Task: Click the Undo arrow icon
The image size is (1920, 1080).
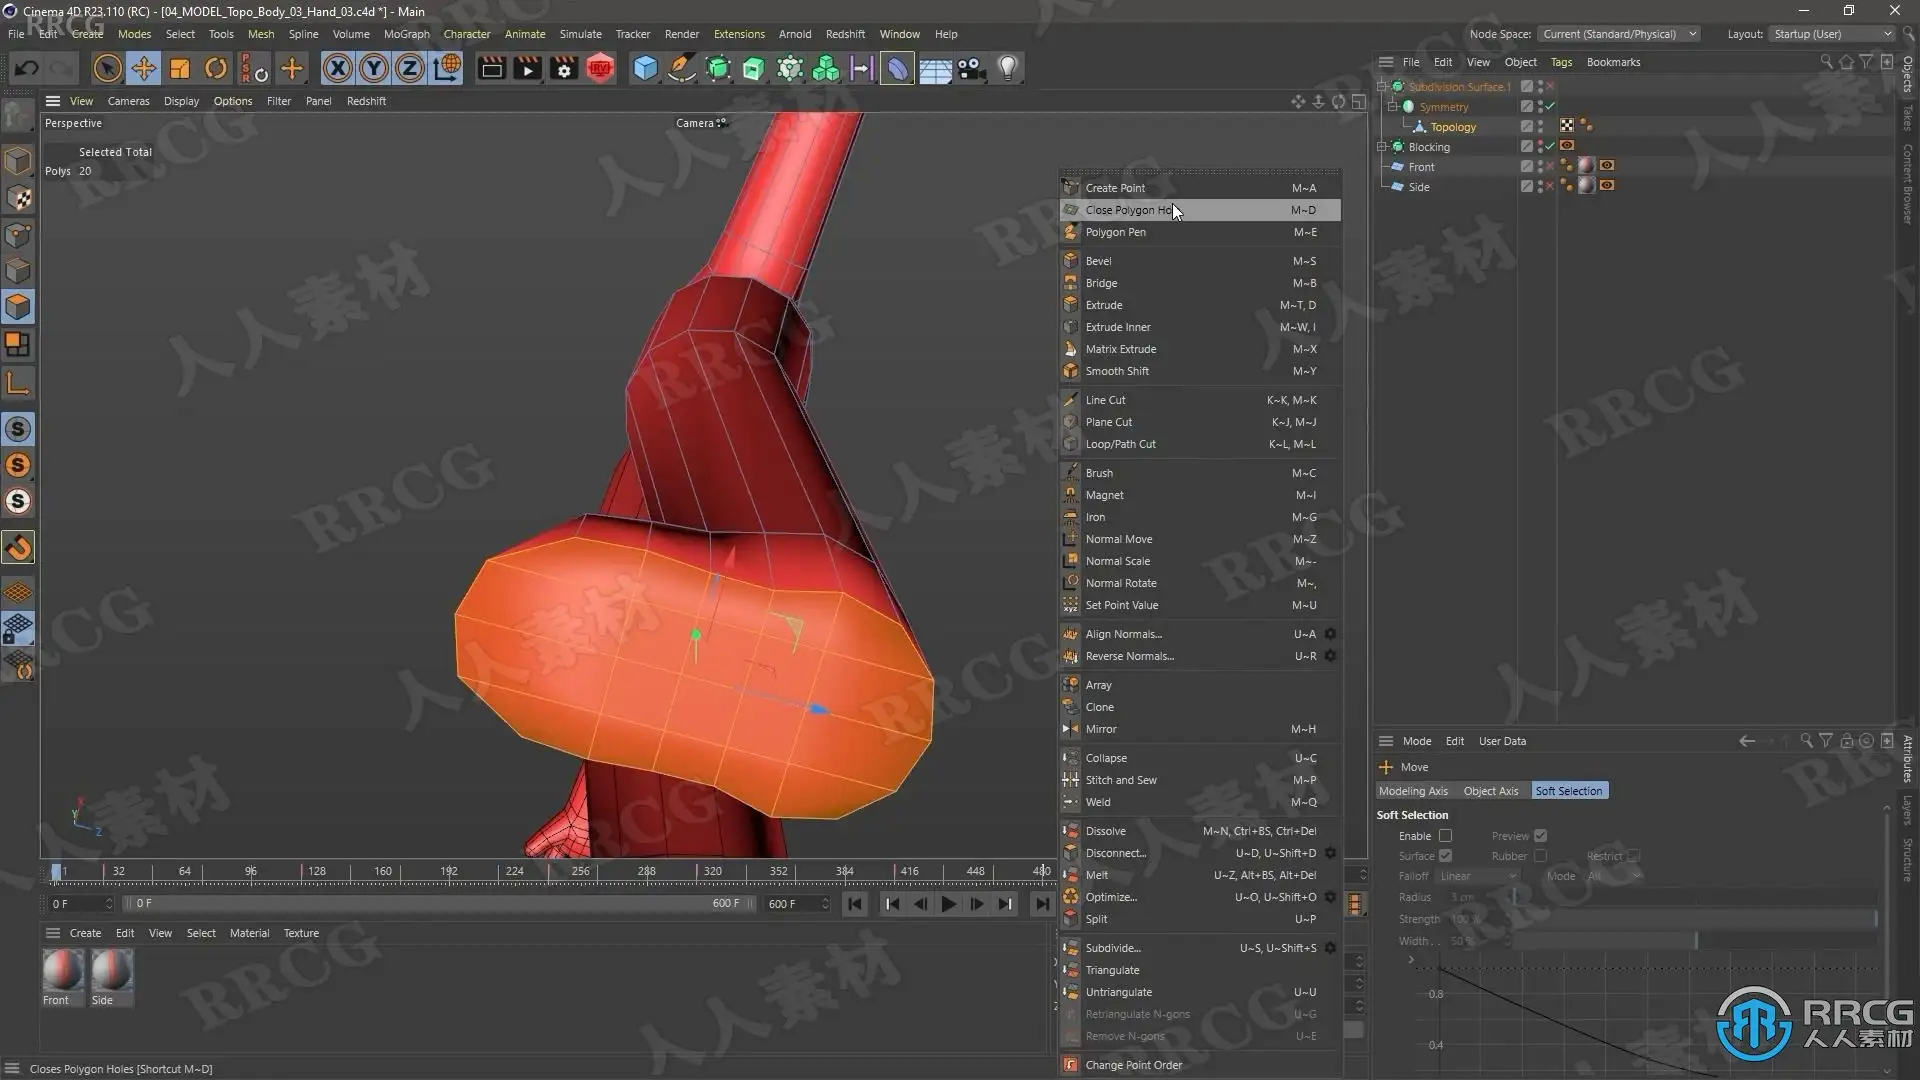Action: click(27, 68)
